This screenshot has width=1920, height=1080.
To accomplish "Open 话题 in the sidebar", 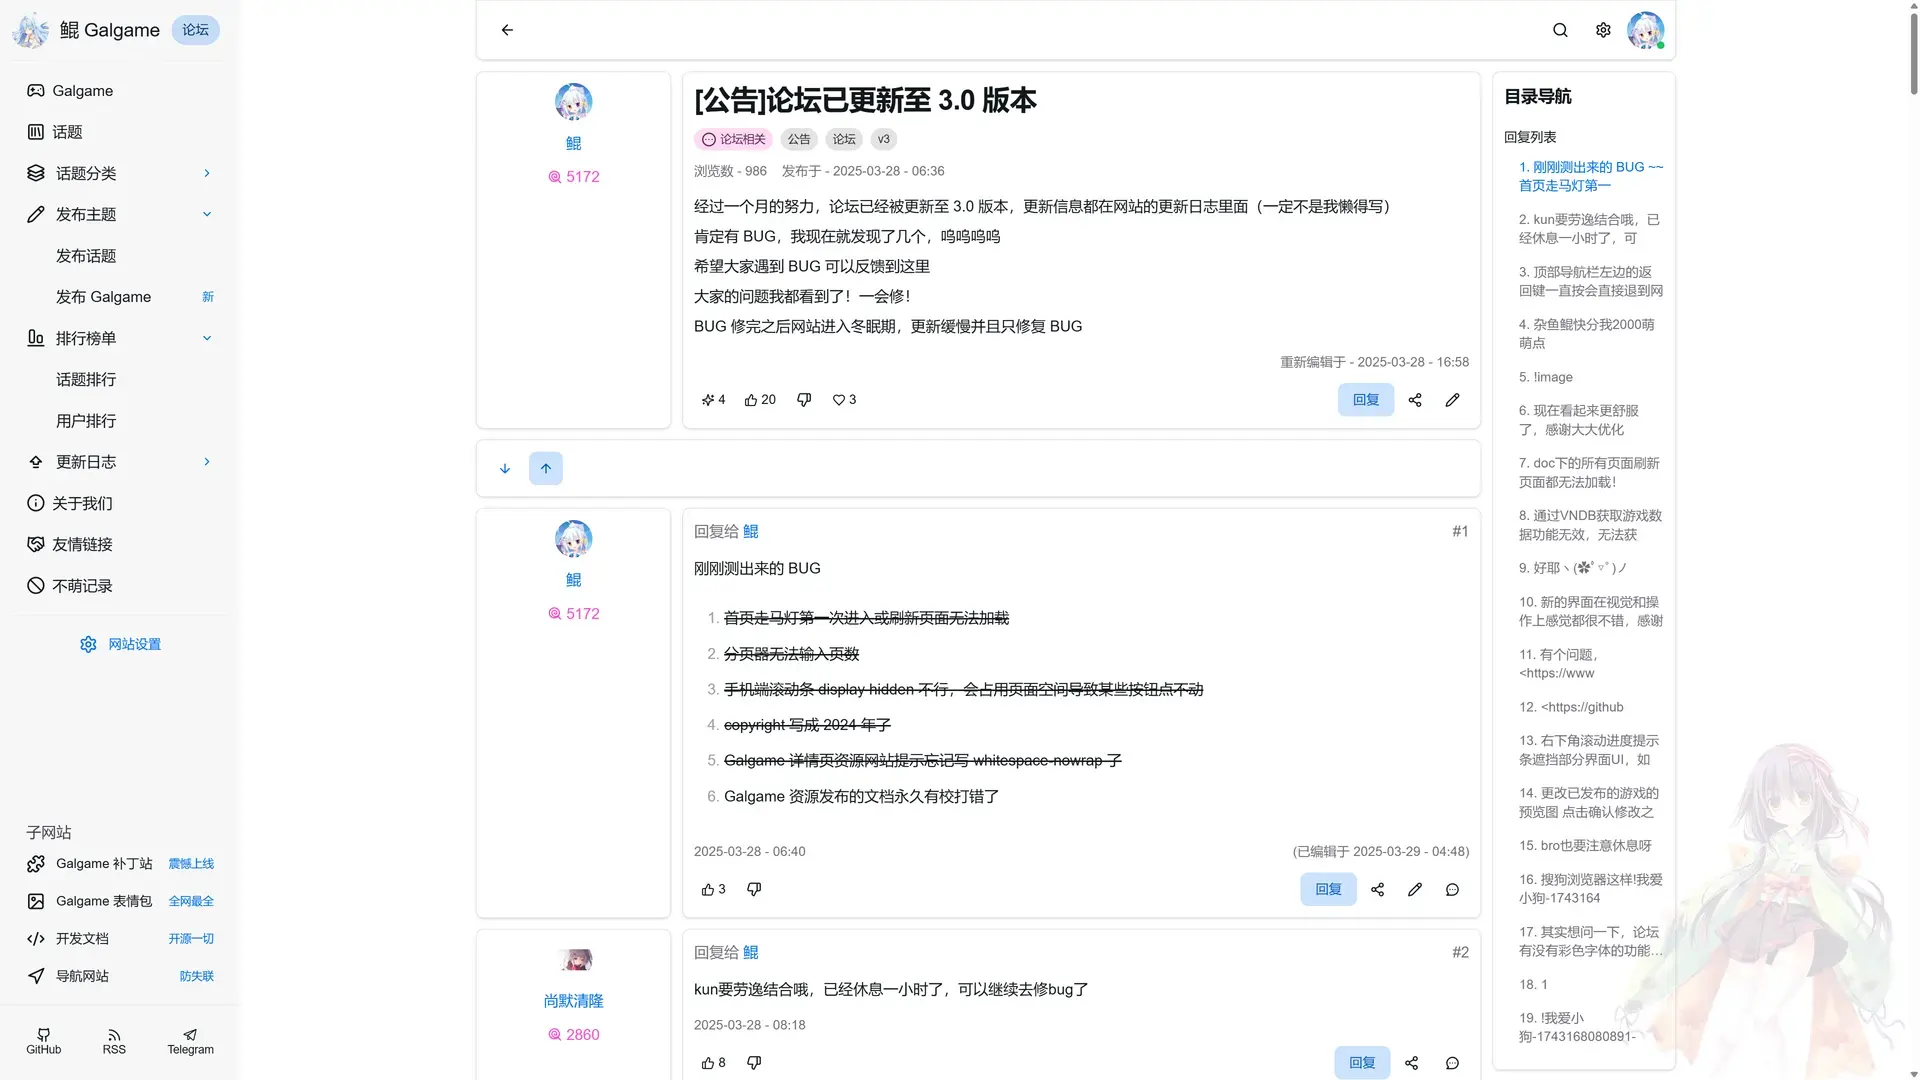I will (120, 132).
